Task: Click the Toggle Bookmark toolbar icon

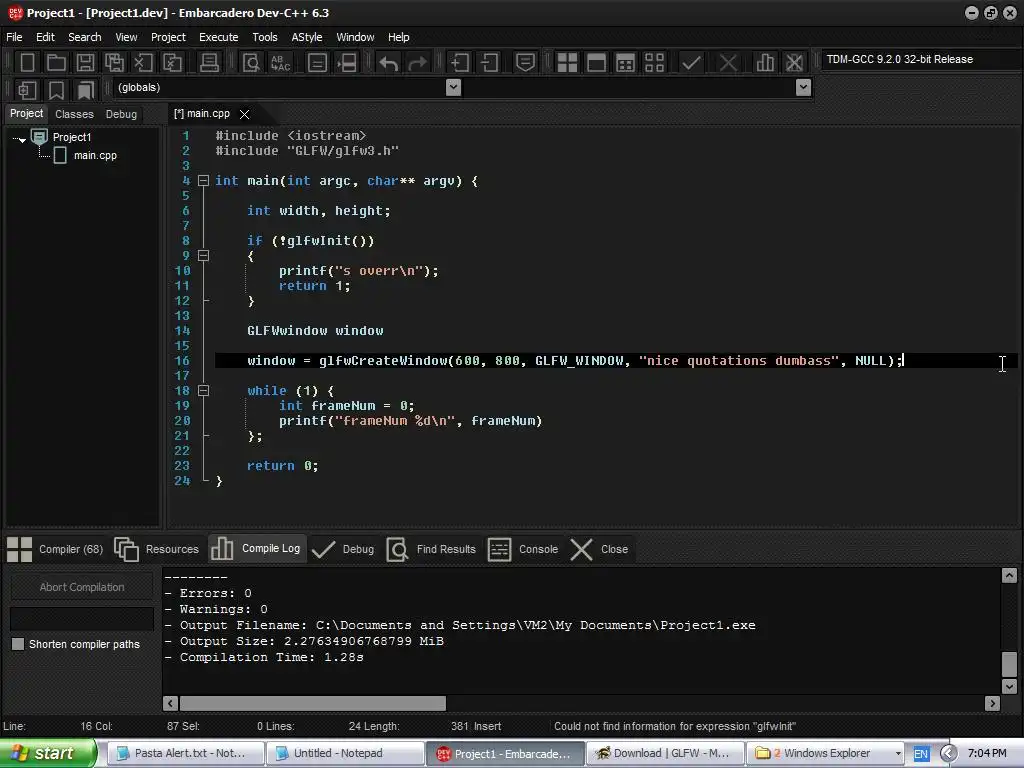Action: pos(56,89)
